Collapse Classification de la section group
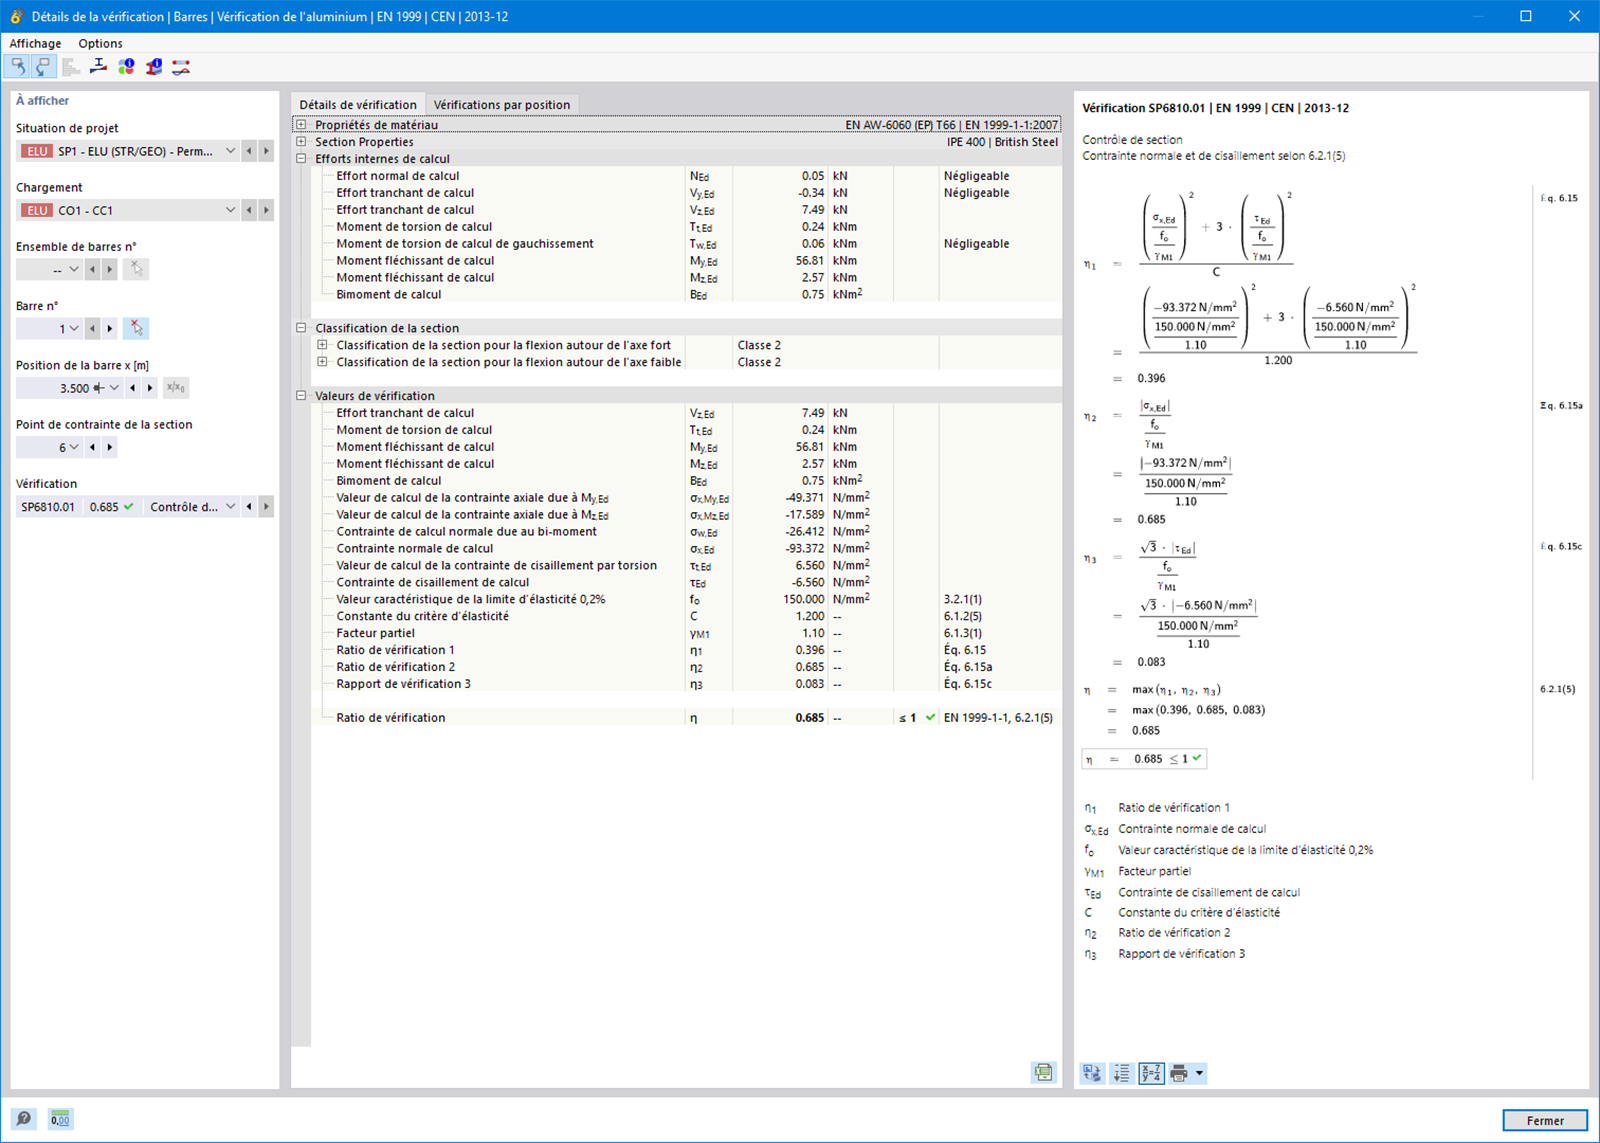This screenshot has height=1143, width=1600. coord(301,328)
